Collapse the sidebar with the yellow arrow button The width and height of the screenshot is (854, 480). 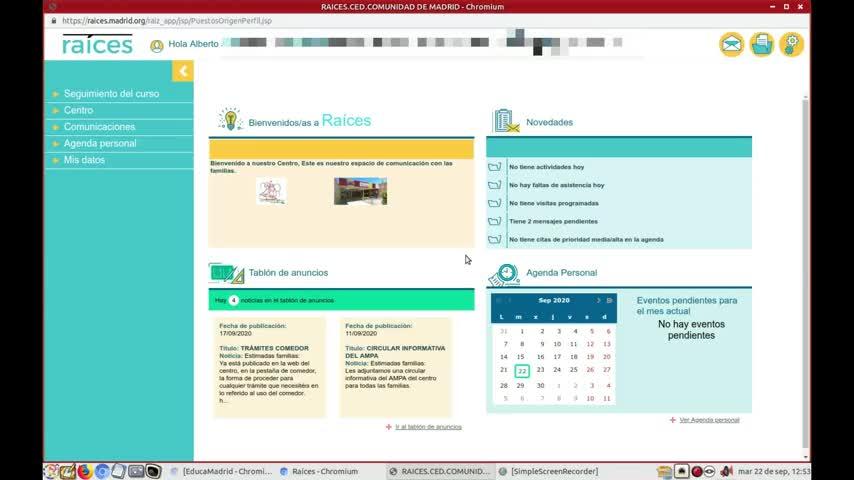pos(183,71)
